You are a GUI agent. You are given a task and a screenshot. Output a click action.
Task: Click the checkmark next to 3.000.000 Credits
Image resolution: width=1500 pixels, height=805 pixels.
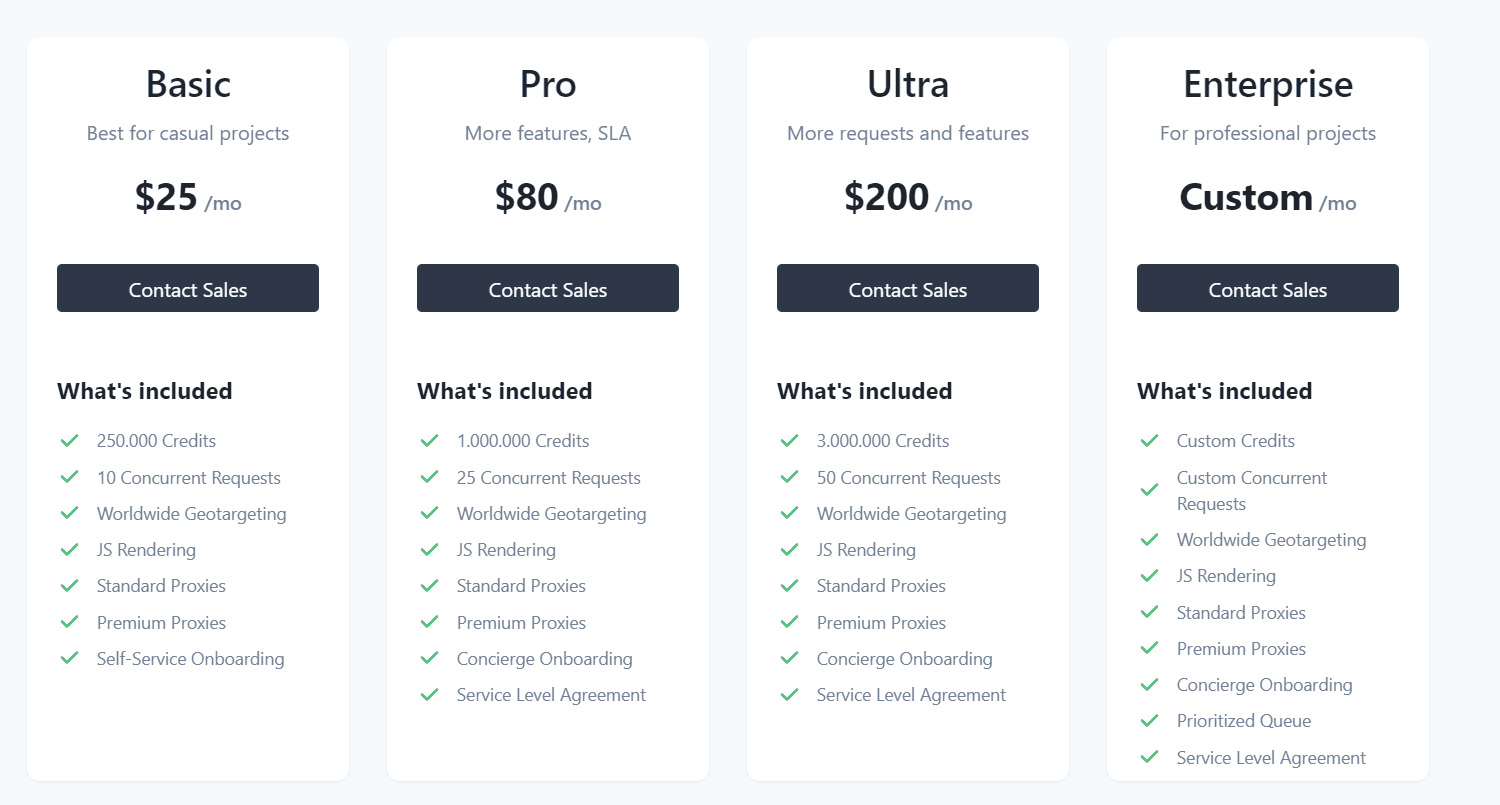[790, 440]
